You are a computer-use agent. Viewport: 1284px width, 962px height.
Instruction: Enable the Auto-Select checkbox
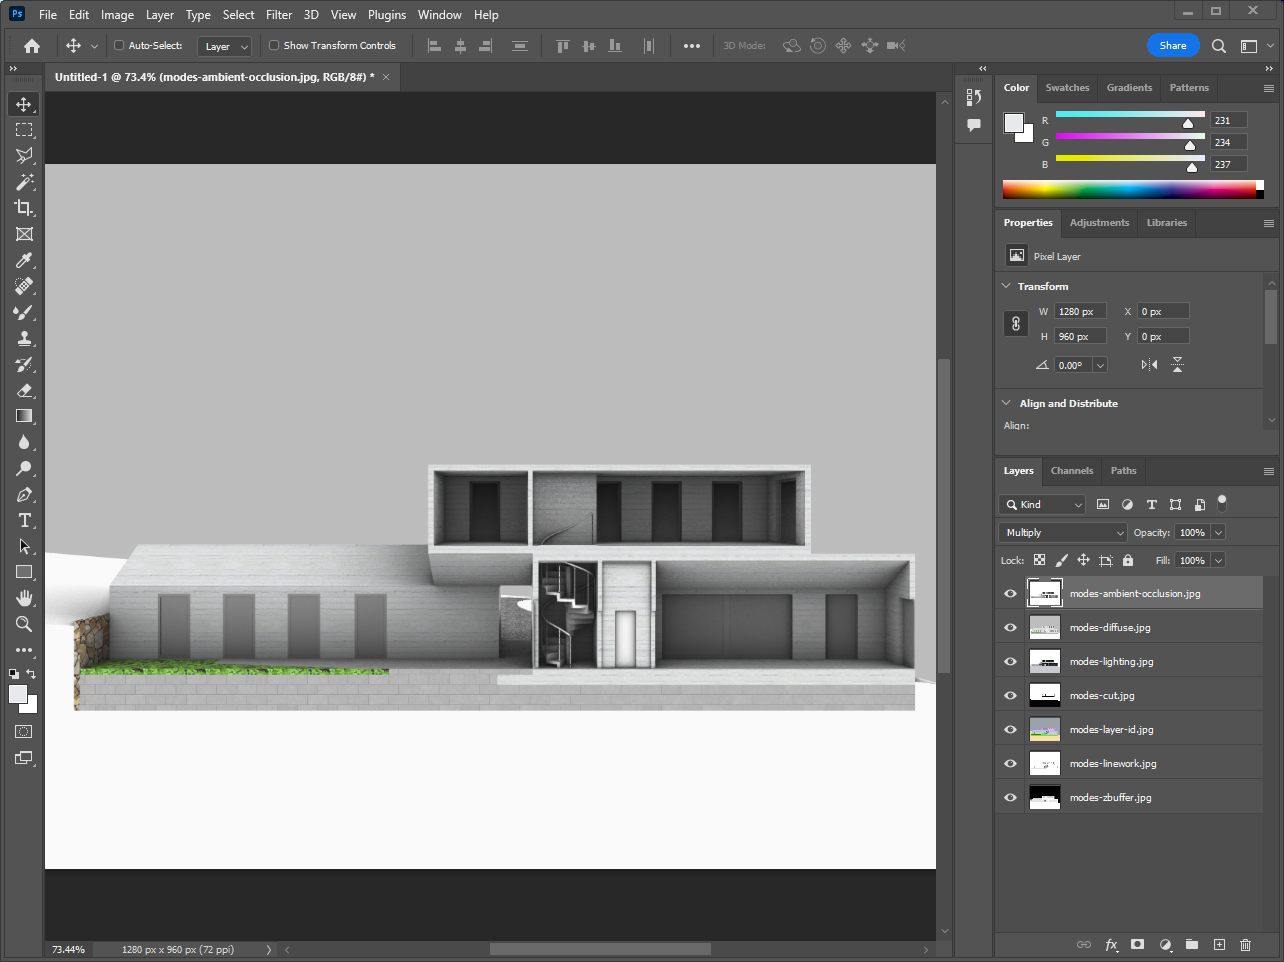119,45
